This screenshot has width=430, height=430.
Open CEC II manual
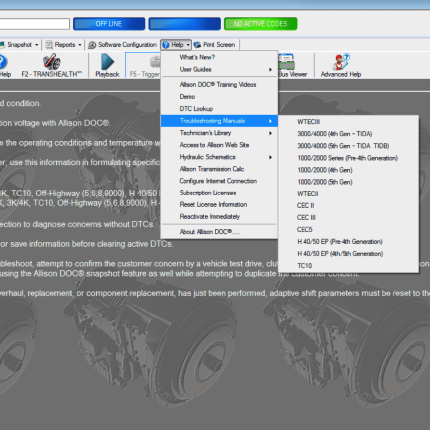coord(348,205)
